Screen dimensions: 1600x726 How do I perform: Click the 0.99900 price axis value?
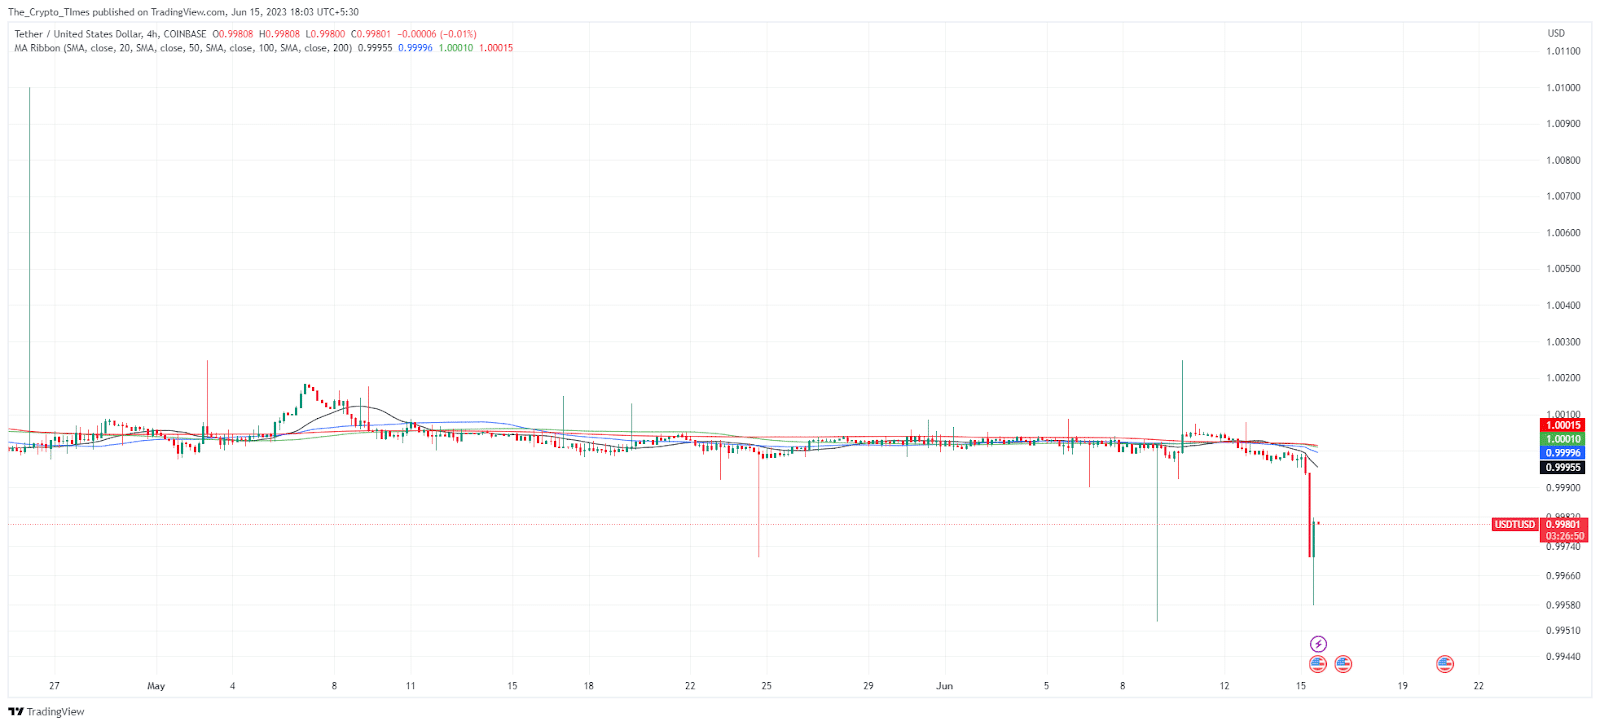tap(1564, 488)
